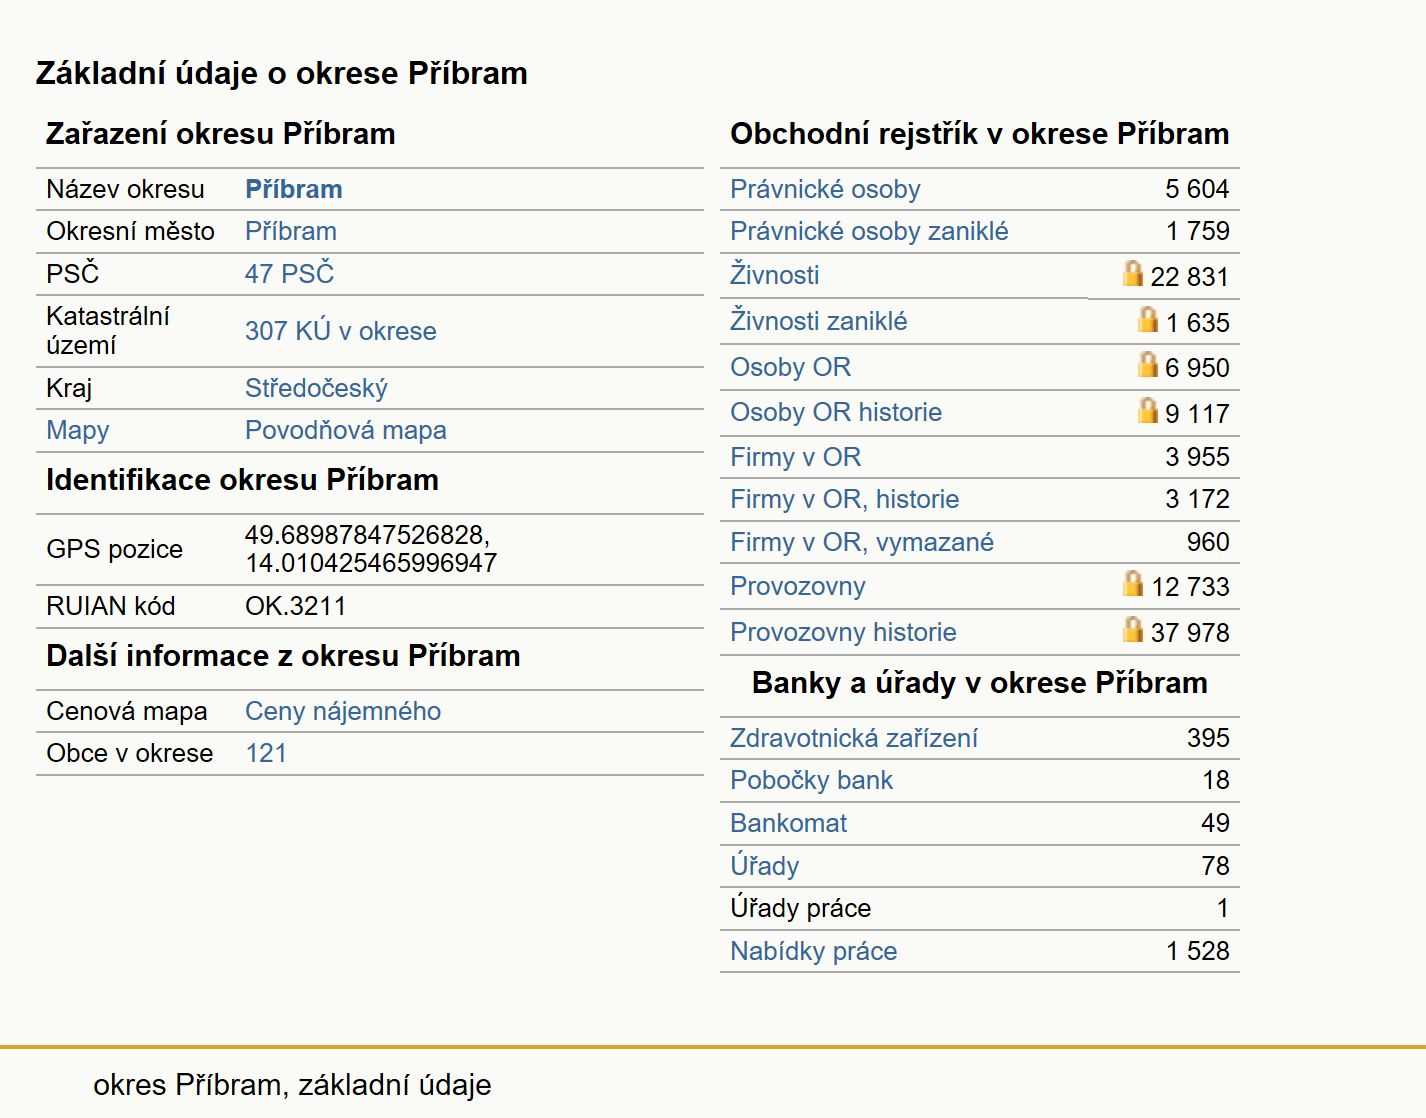Click the lock icon beside Osoby OR value
This screenshot has width=1426, height=1118.
point(1148,364)
